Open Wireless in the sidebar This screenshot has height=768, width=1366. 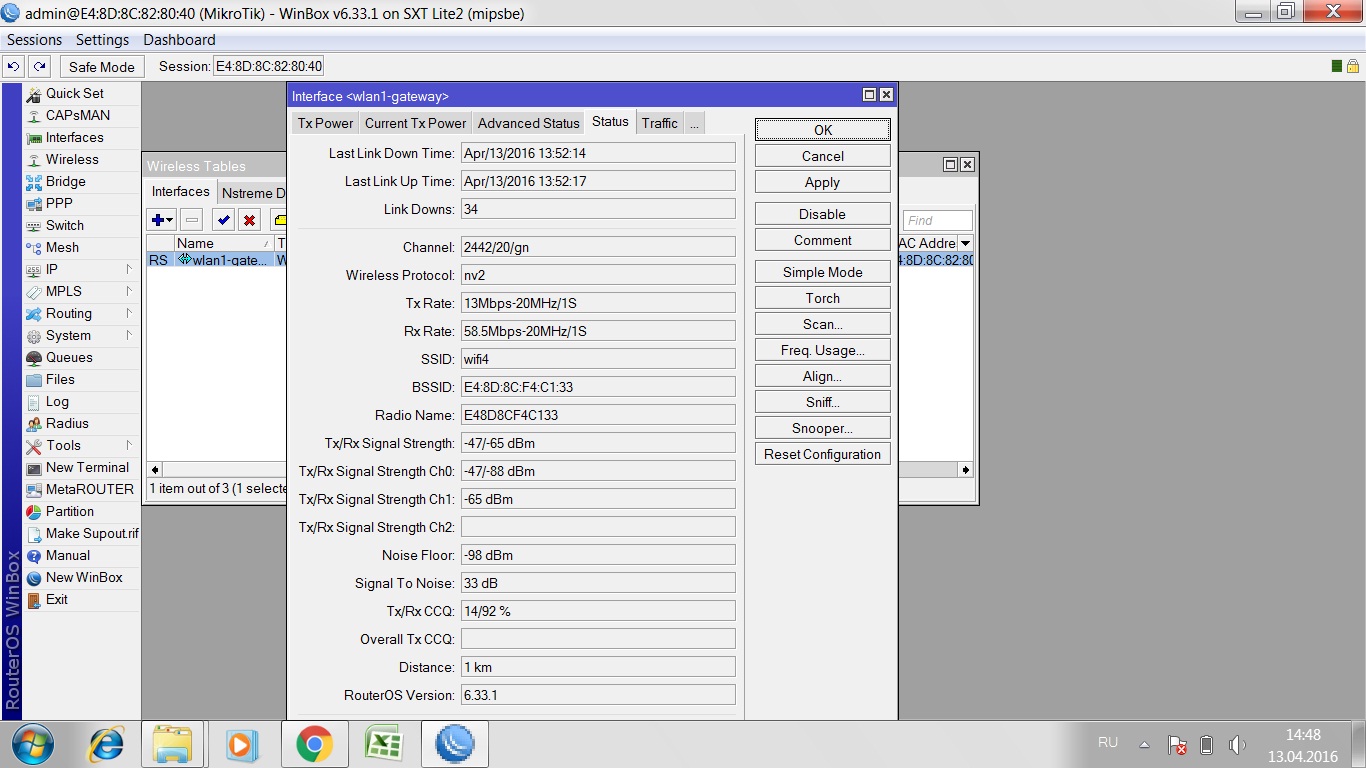tap(72, 159)
